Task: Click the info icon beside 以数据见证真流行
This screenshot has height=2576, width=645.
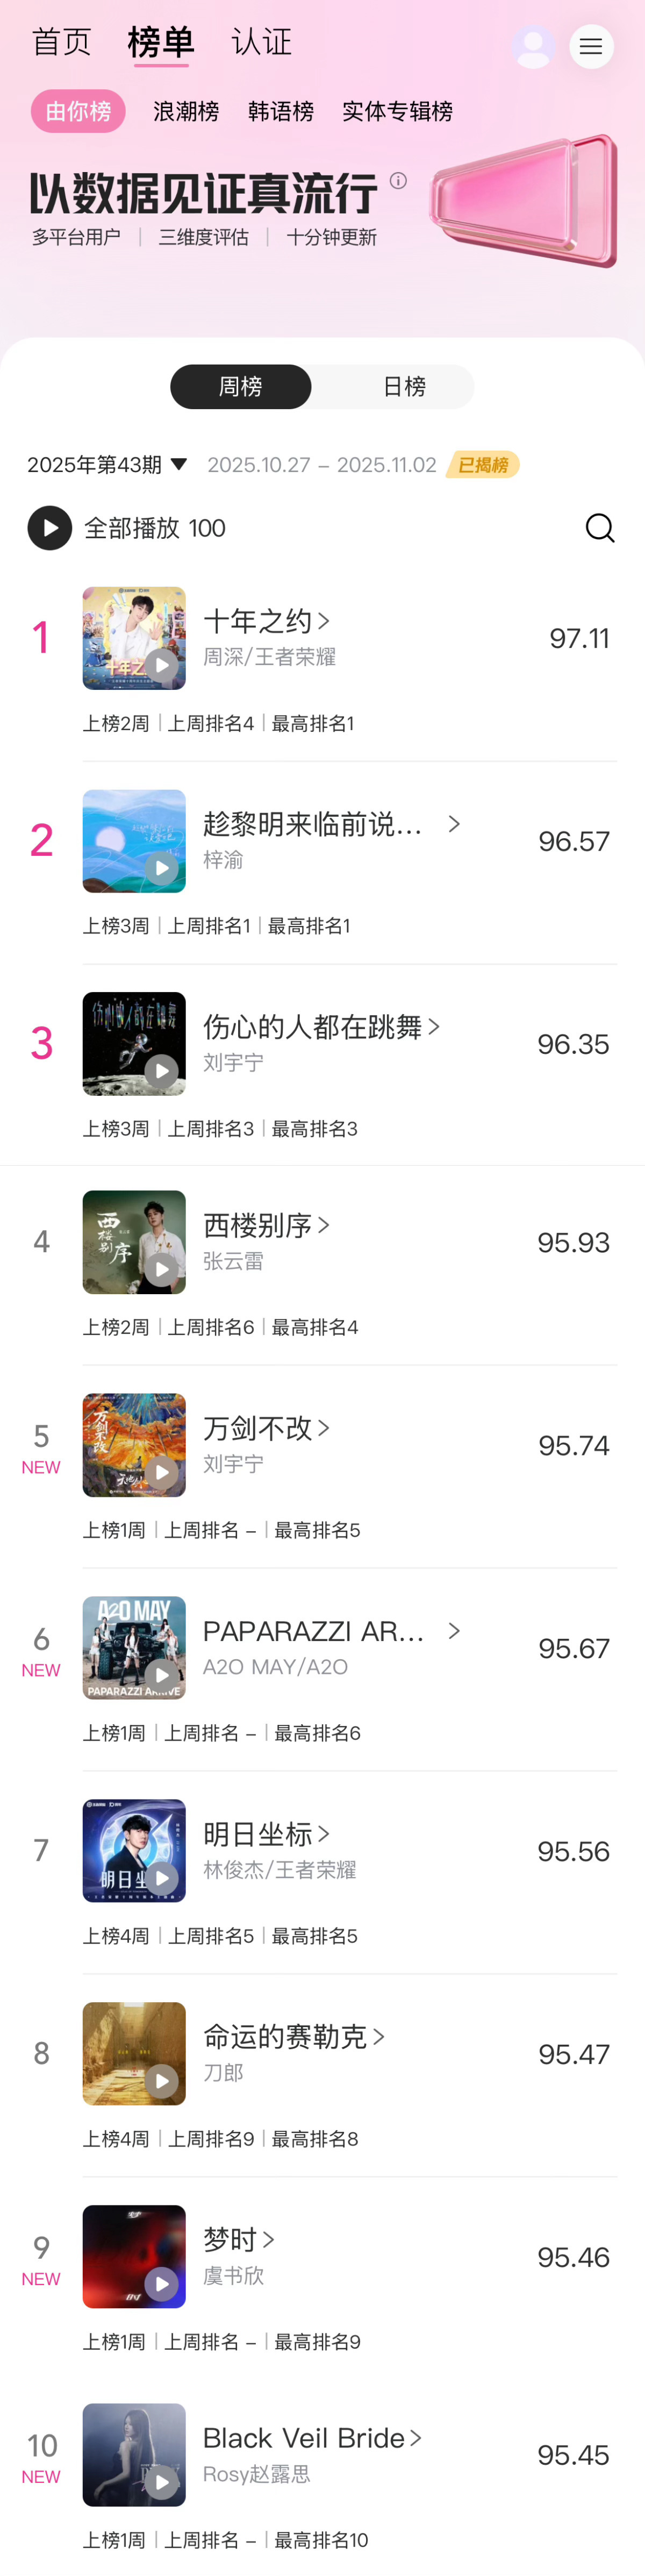Action: (x=400, y=181)
